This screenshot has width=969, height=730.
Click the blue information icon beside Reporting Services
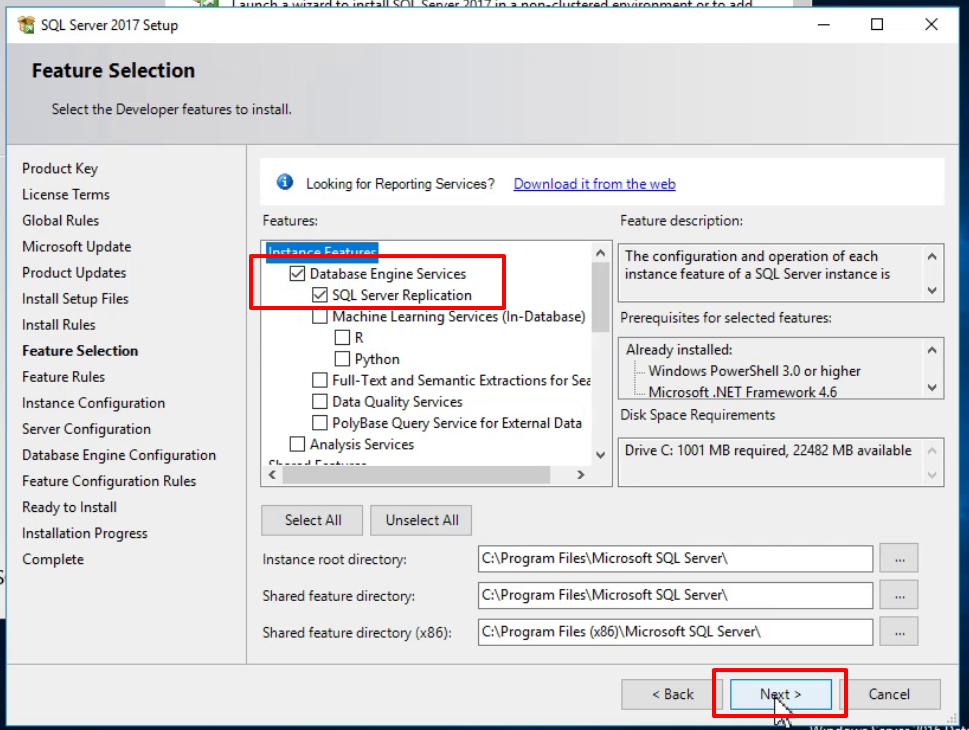click(x=285, y=182)
